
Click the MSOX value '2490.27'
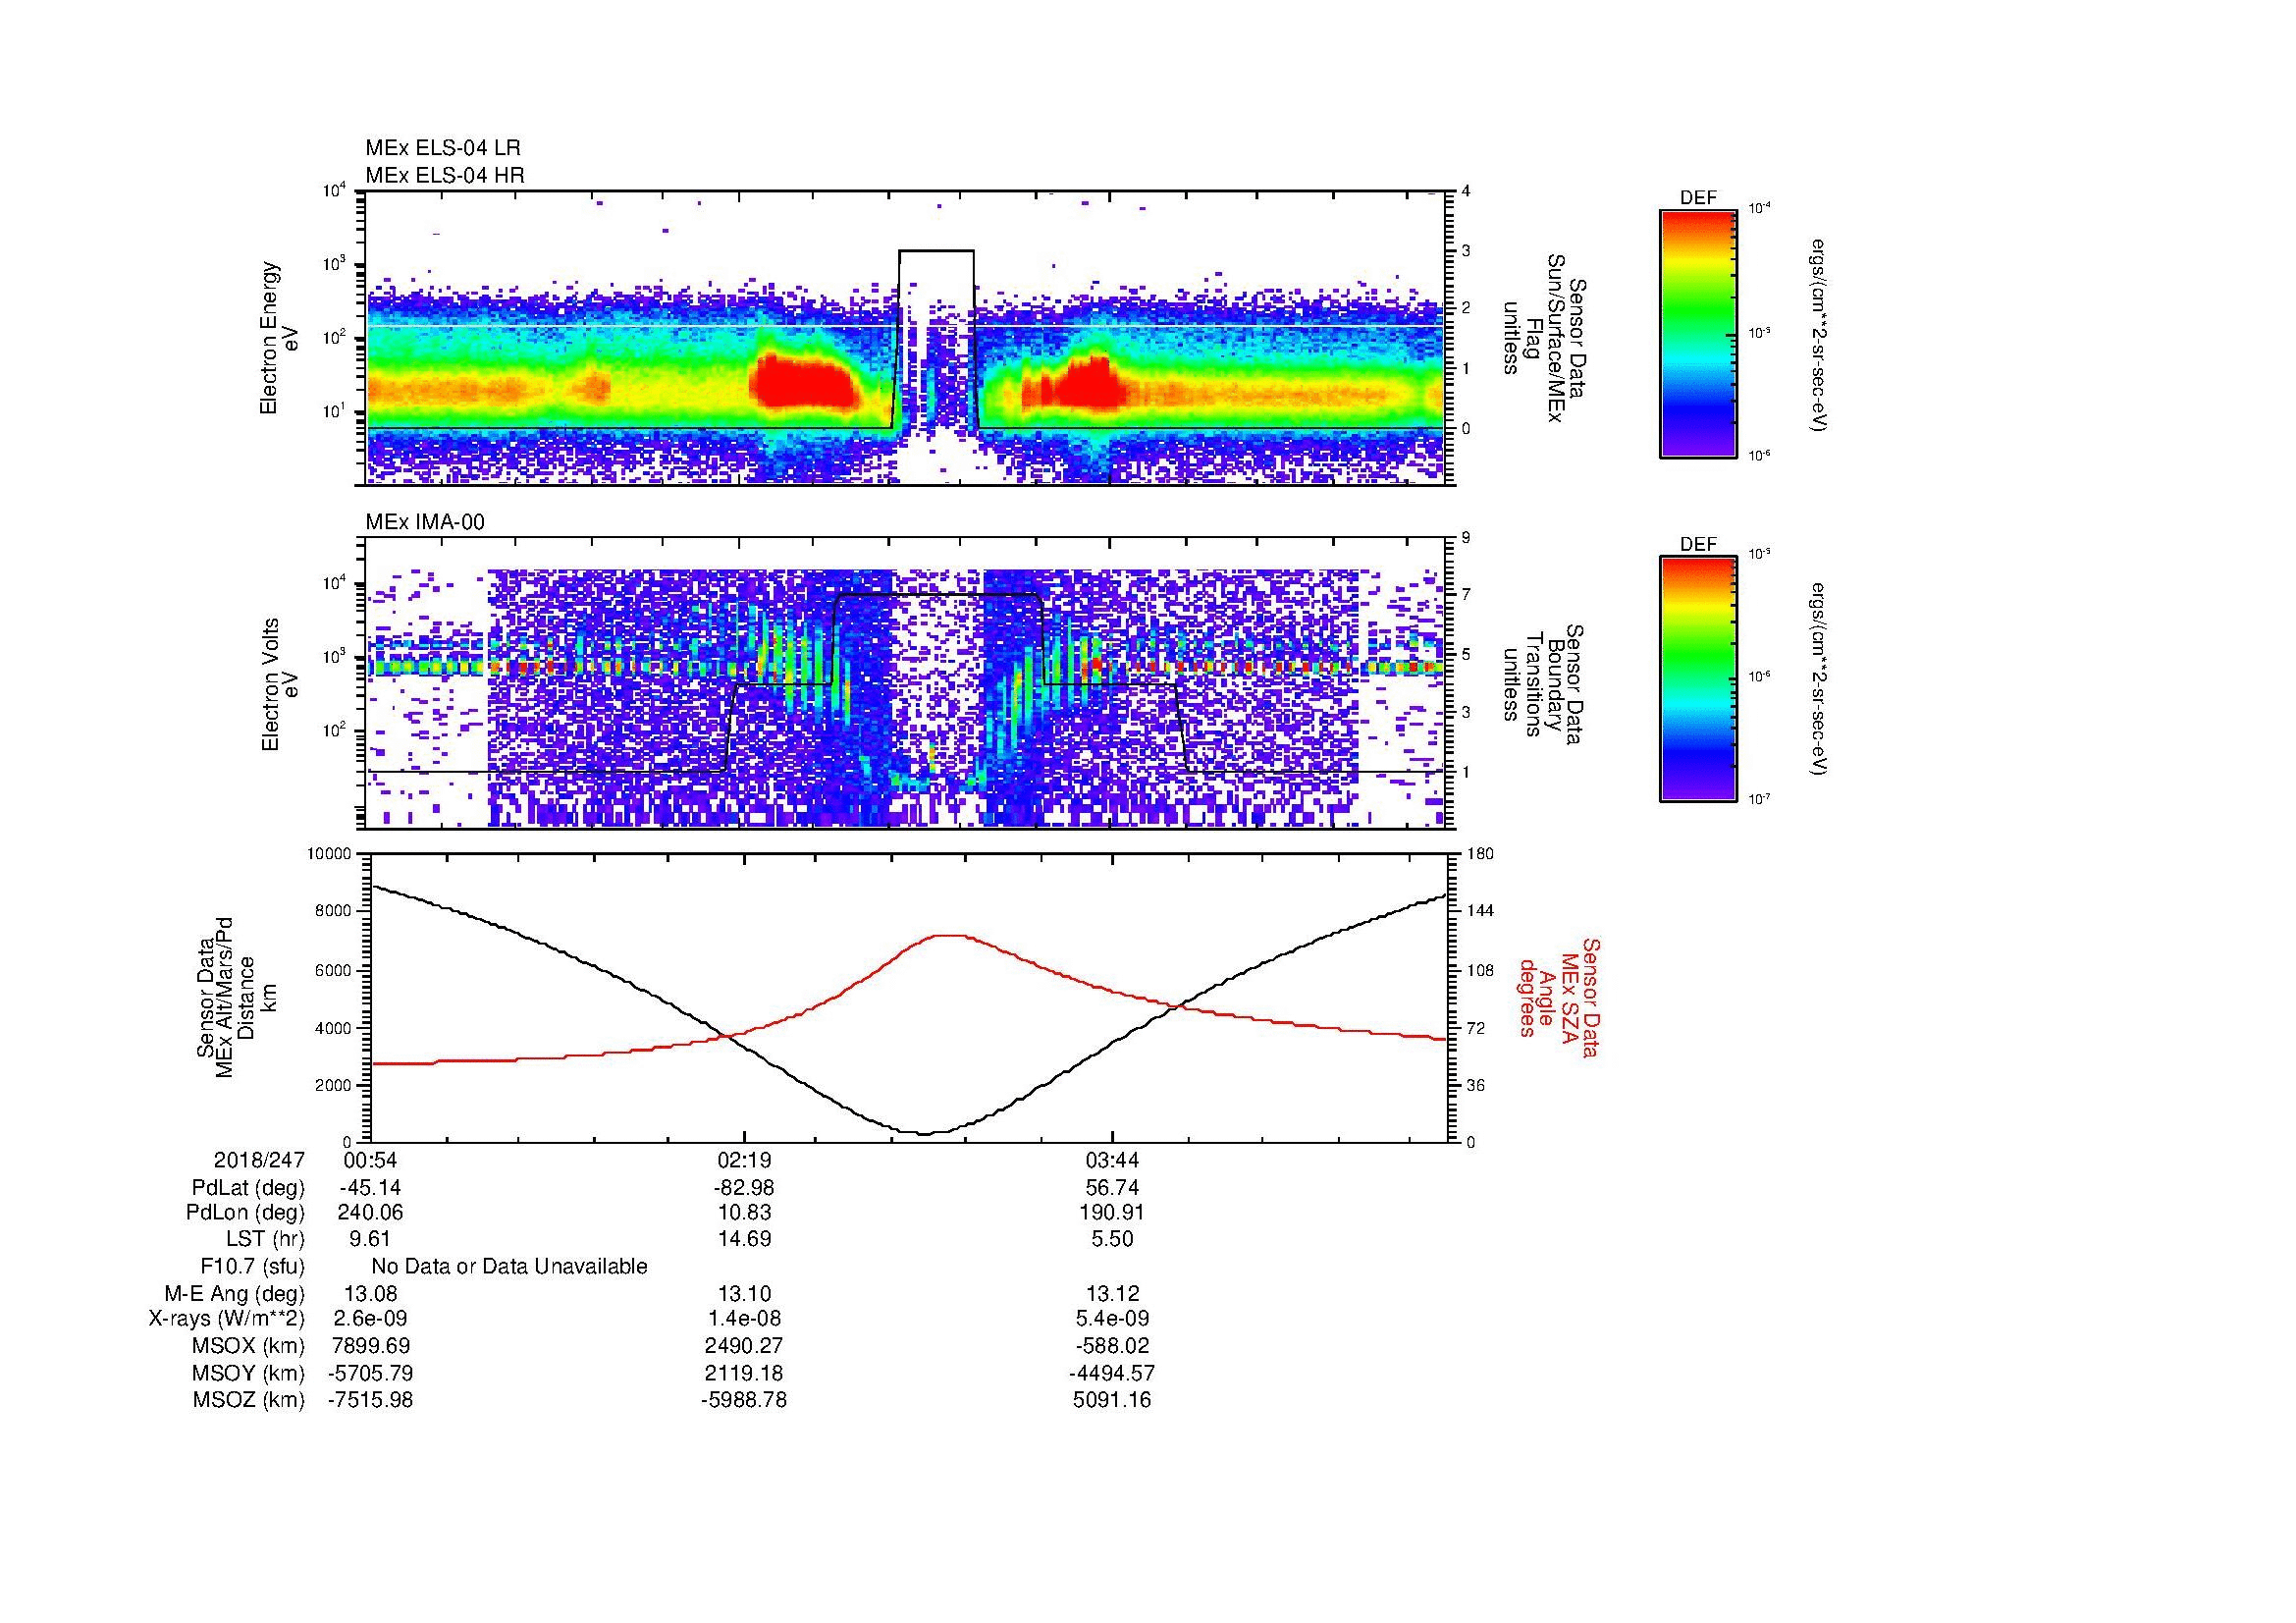[744, 1346]
